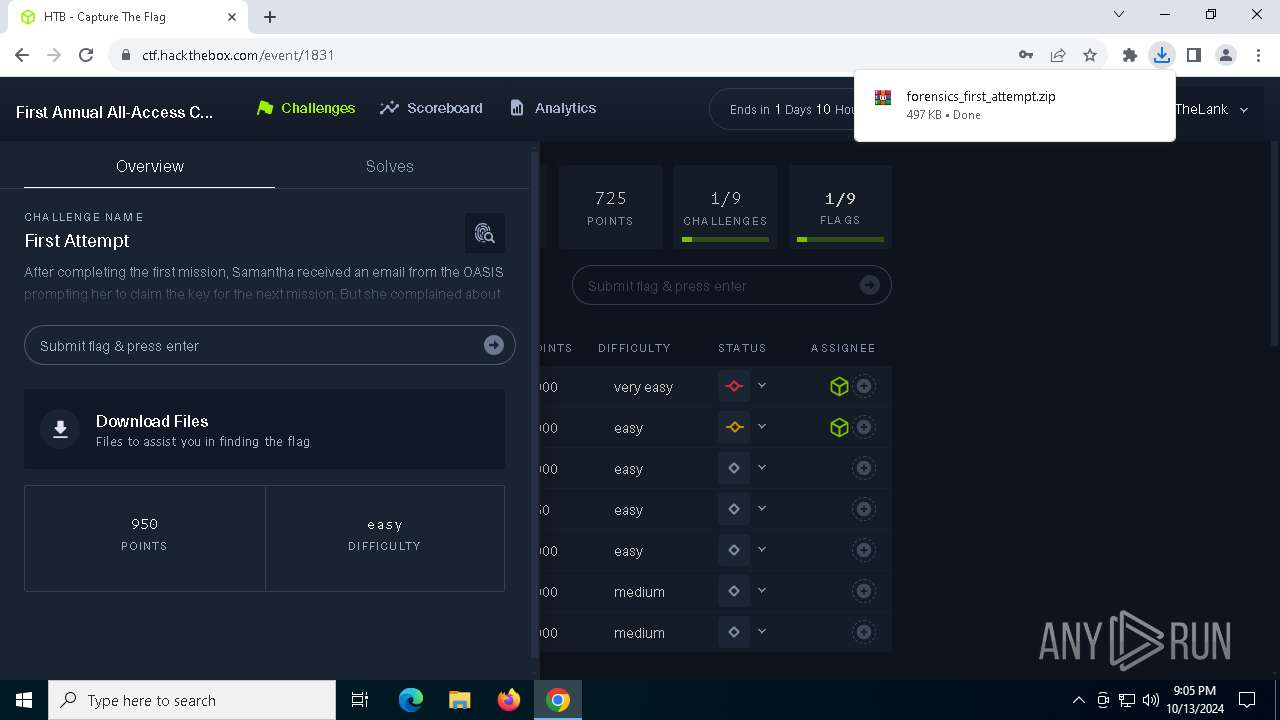This screenshot has height=720, width=1280.
Task: Click the saved password key icon
Action: 1026,55
